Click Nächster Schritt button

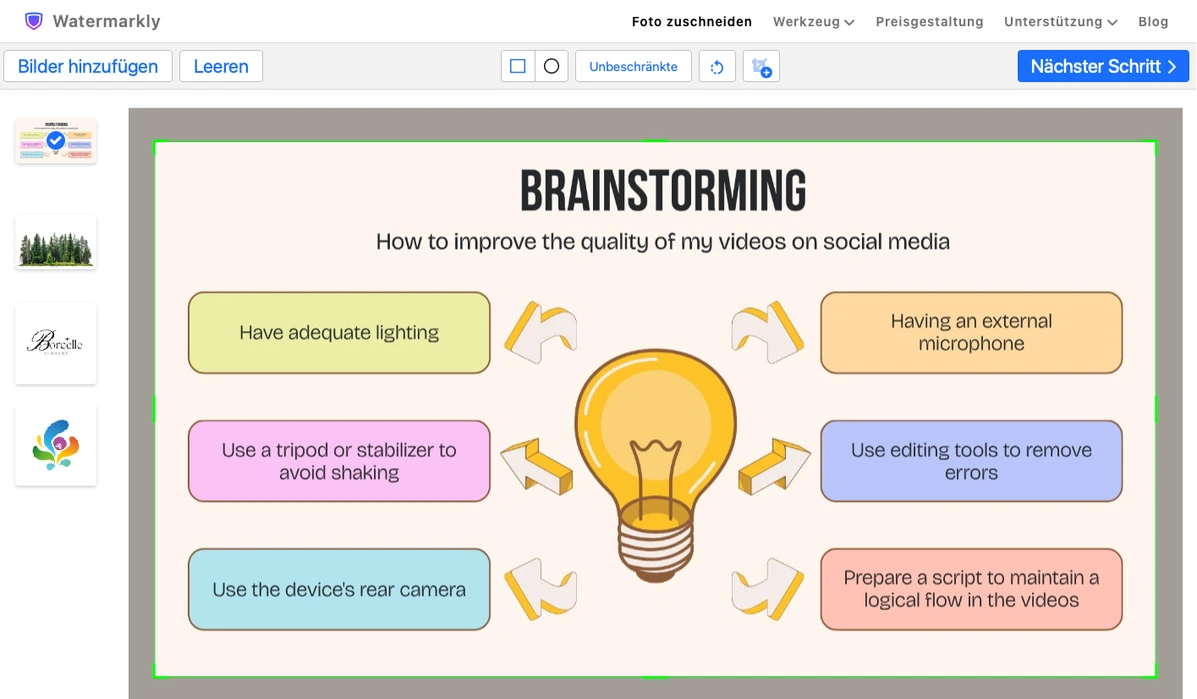1103,66
